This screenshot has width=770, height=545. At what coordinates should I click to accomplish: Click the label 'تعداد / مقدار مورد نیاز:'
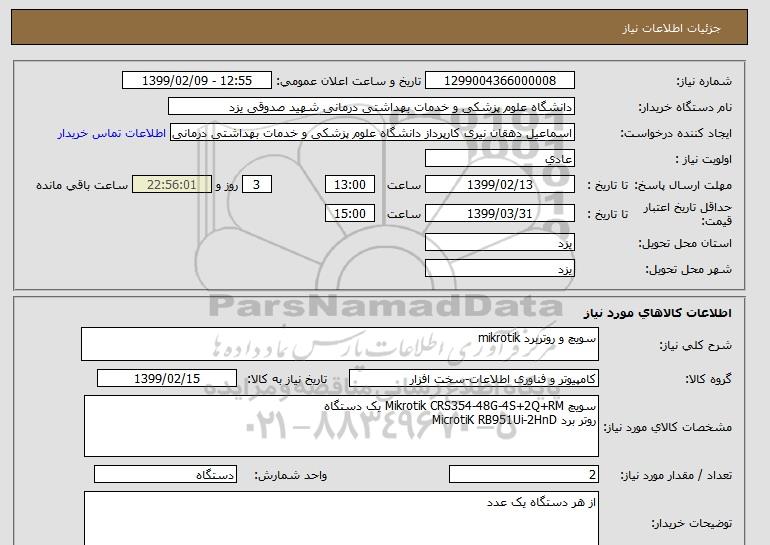click(676, 475)
